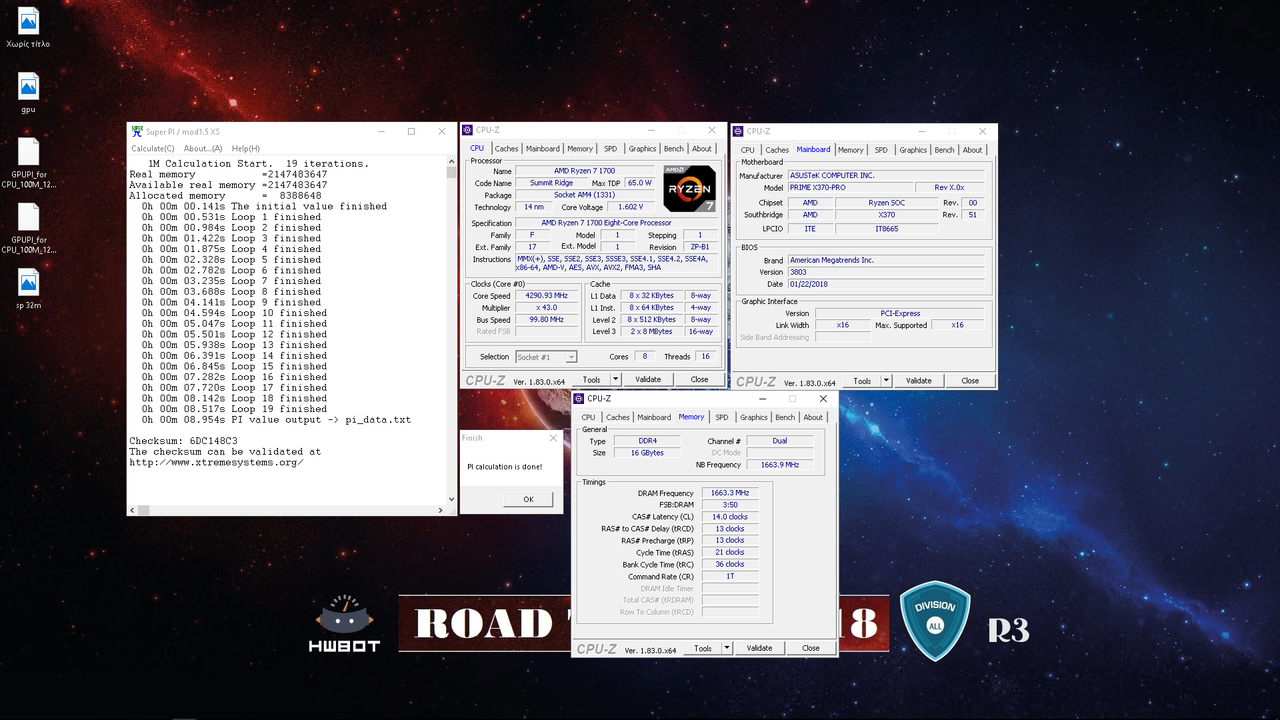The image size is (1280, 720).
Task: Open Socket #1 selection dropdown
Action: point(546,357)
